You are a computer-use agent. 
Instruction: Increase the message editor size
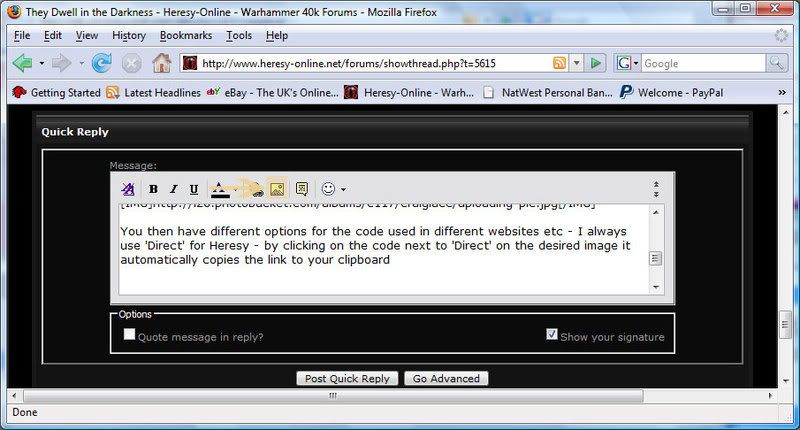tap(656, 194)
